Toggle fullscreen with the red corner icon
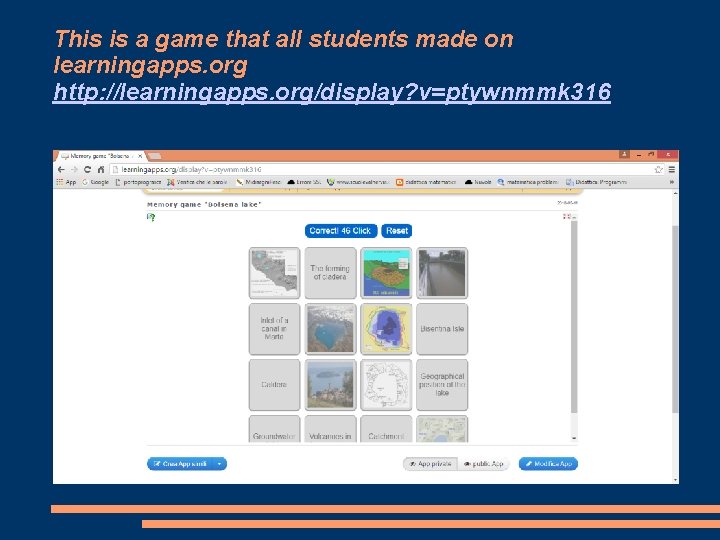Viewport: 720px width, 540px height. pyautogui.click(x=567, y=216)
